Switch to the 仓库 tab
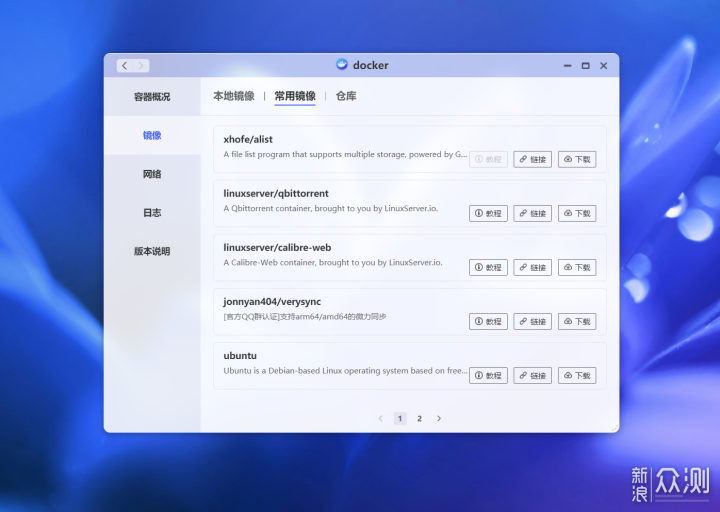 point(346,96)
